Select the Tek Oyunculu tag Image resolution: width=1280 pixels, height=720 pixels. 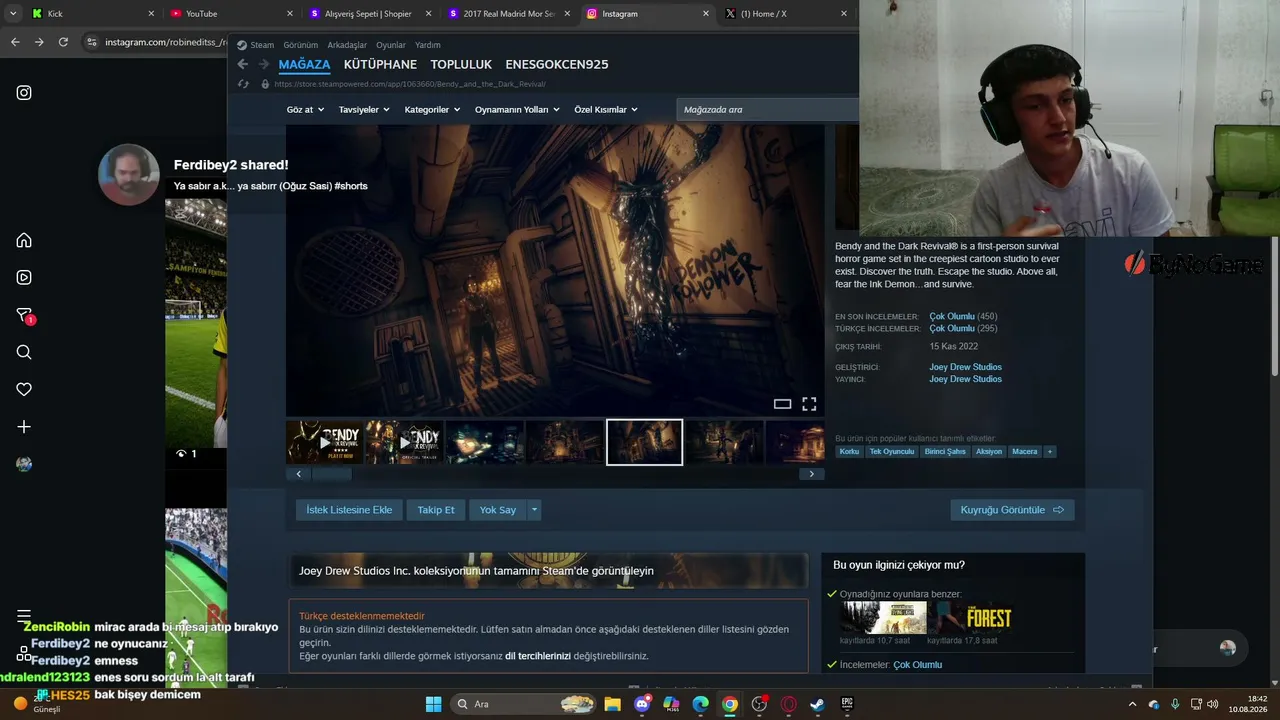892,452
